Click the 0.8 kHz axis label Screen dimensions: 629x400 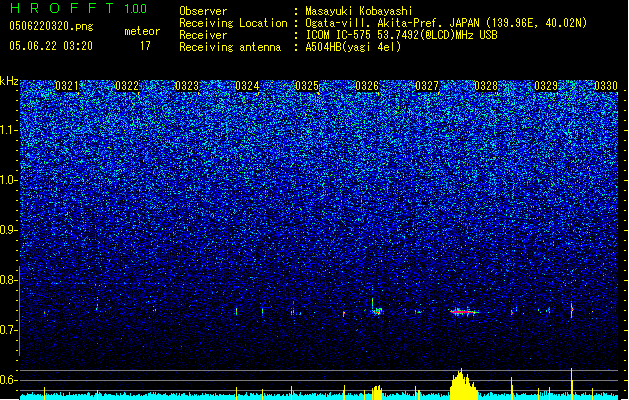[x=8, y=280]
